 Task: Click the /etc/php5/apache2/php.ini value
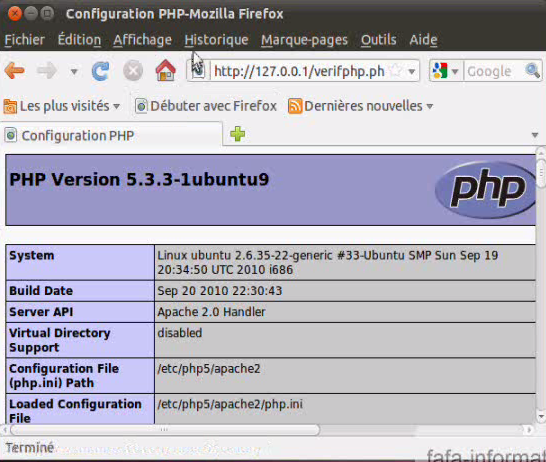230,404
